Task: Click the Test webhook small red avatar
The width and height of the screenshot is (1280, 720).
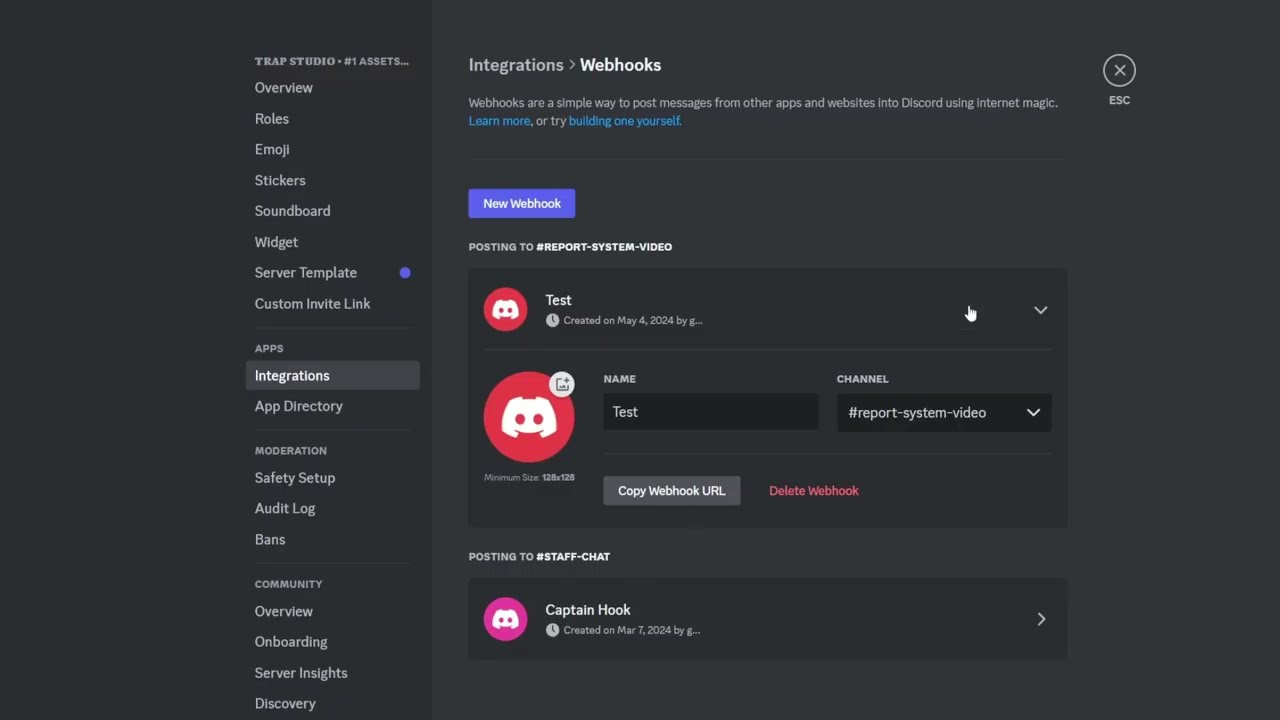Action: coord(505,309)
